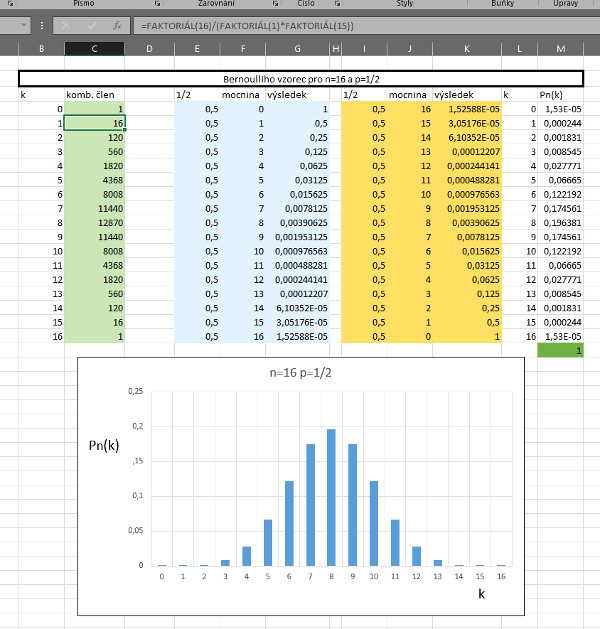Select narrow column H header
Screen dimensions: 600x629
(x=335, y=49)
